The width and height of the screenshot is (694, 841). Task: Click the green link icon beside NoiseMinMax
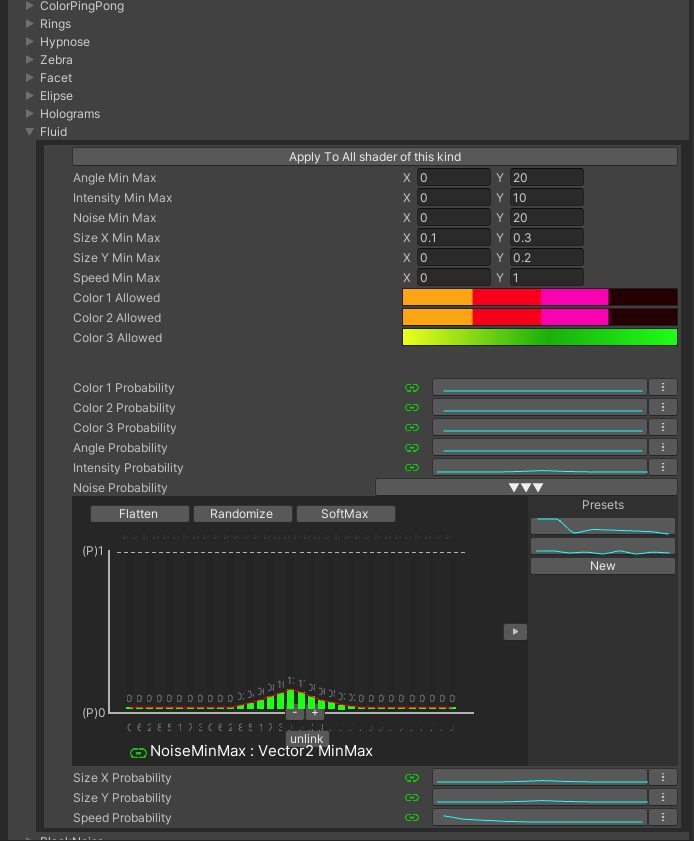(x=139, y=752)
